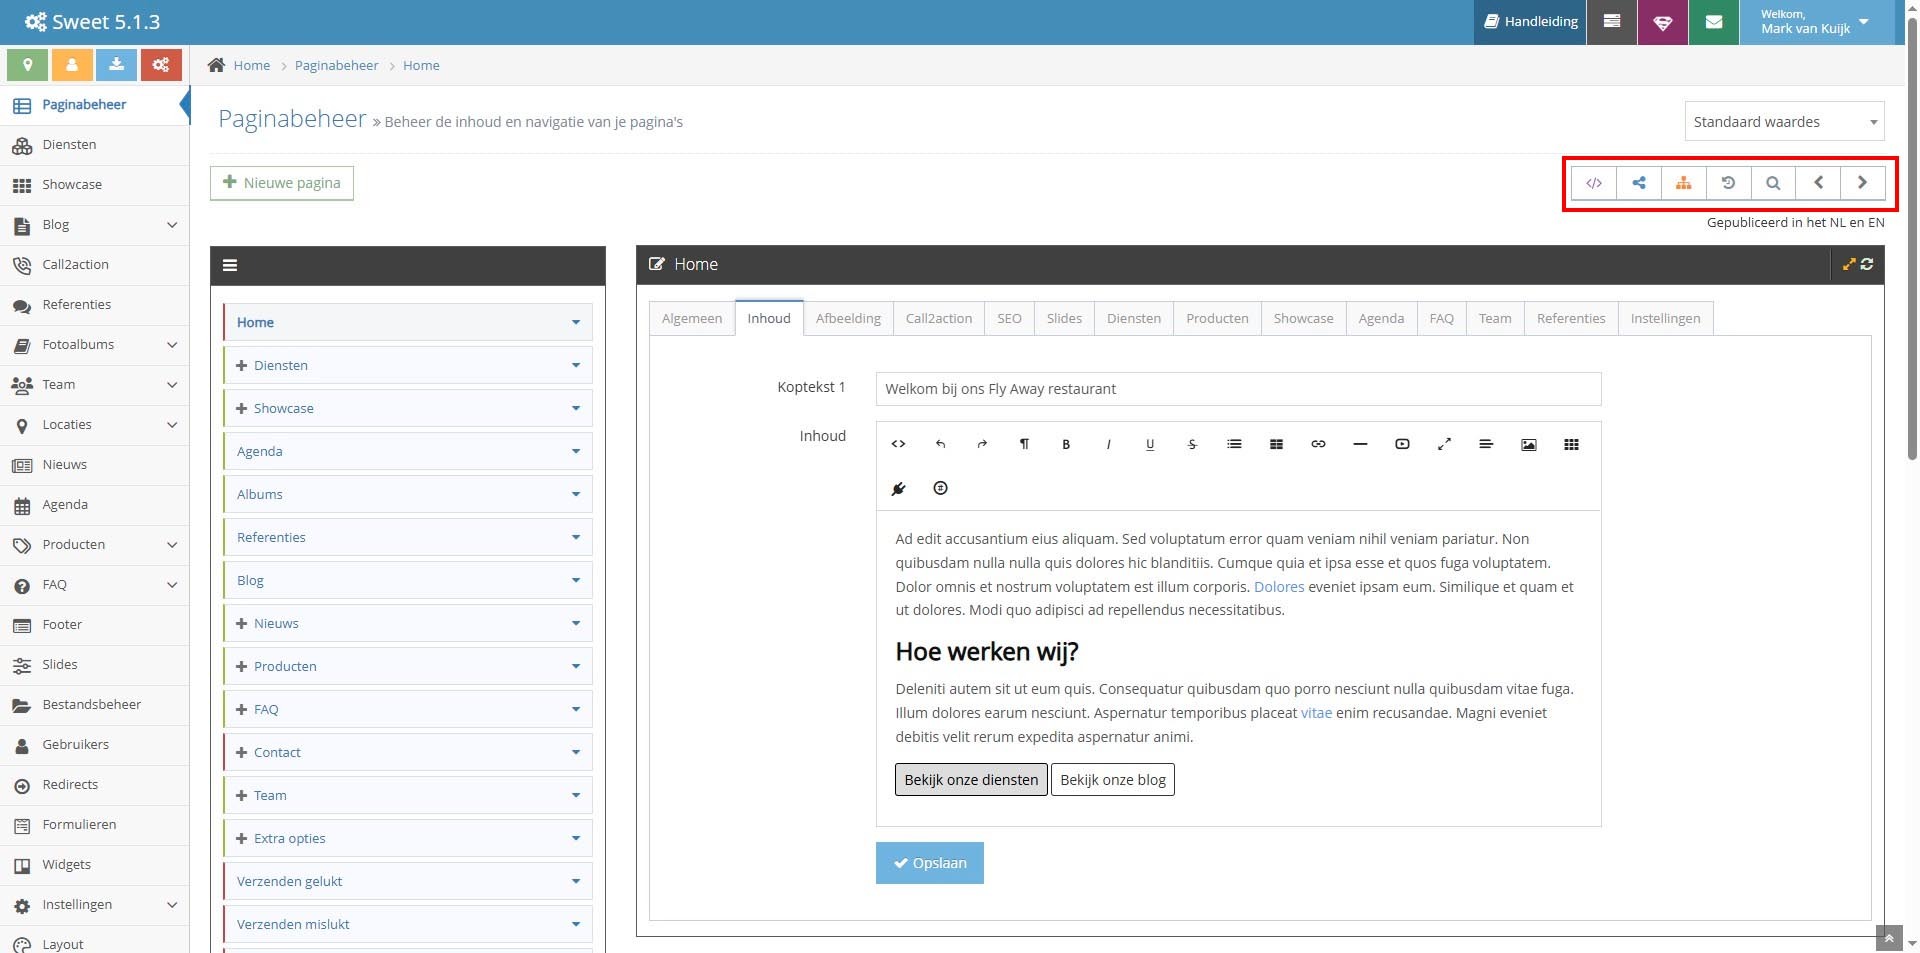Viewport: 1920px width, 953px height.
Task: Click the page source code icon in top-right toolbar
Action: [x=1594, y=183]
